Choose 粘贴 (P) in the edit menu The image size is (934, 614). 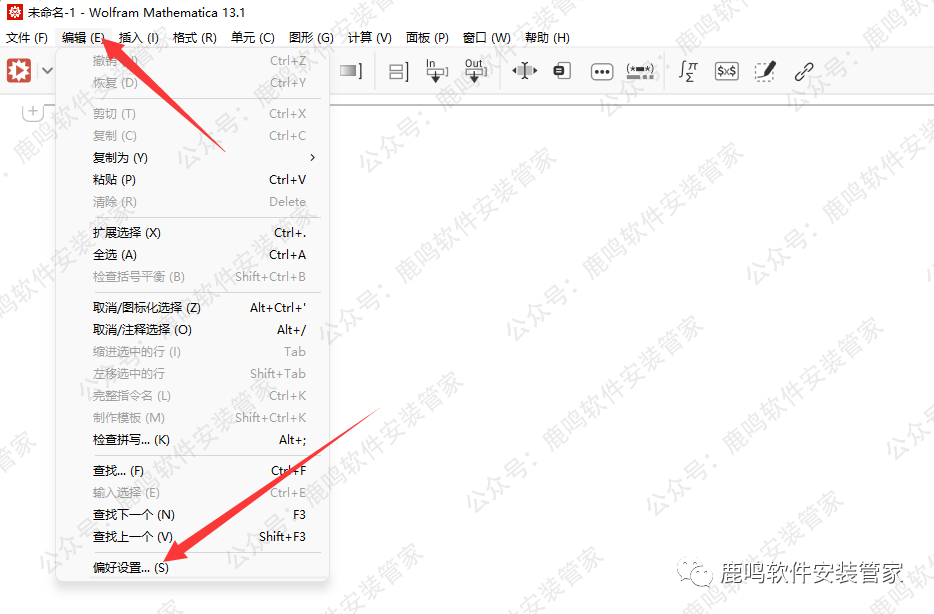[114, 180]
